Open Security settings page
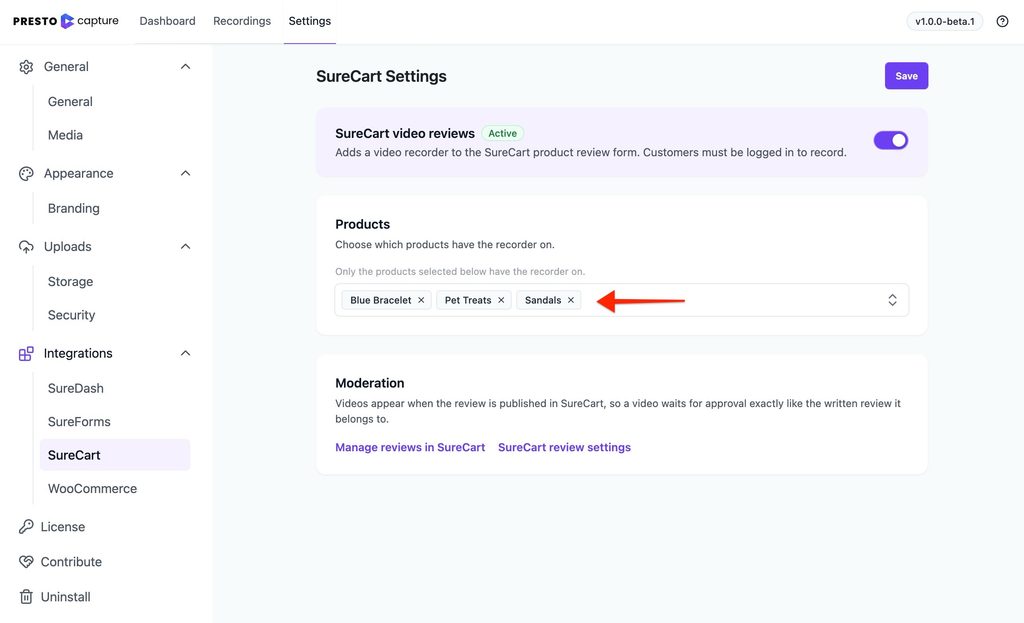 tap(71, 315)
